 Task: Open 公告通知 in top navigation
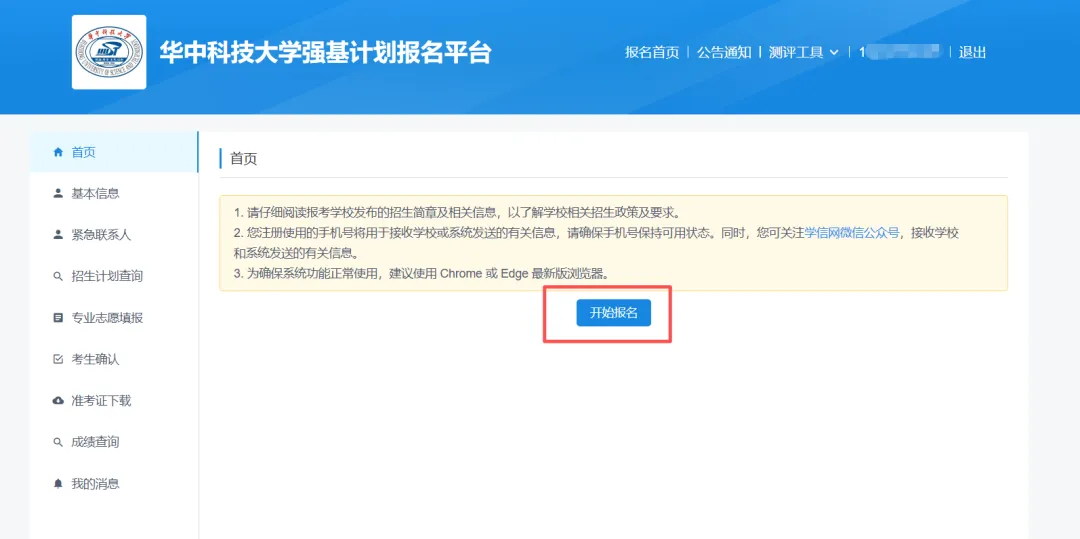724,52
